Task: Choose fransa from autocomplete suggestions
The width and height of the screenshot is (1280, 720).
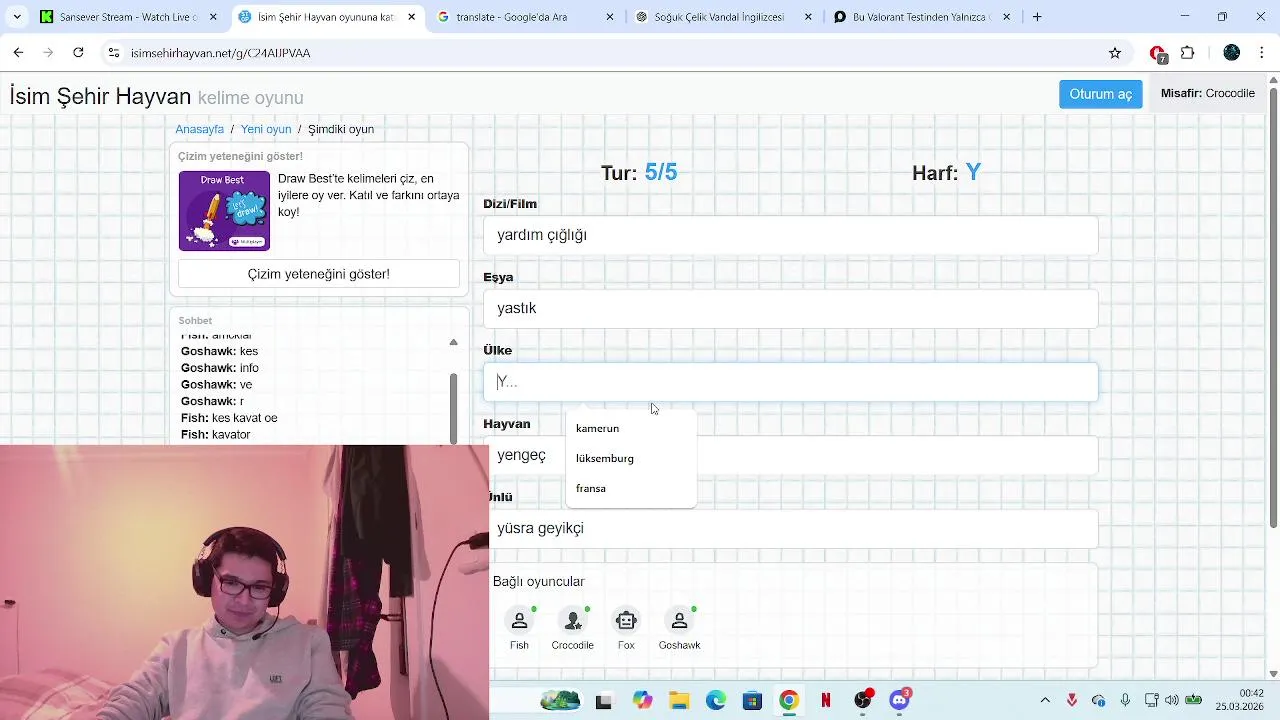Action: click(x=631, y=488)
